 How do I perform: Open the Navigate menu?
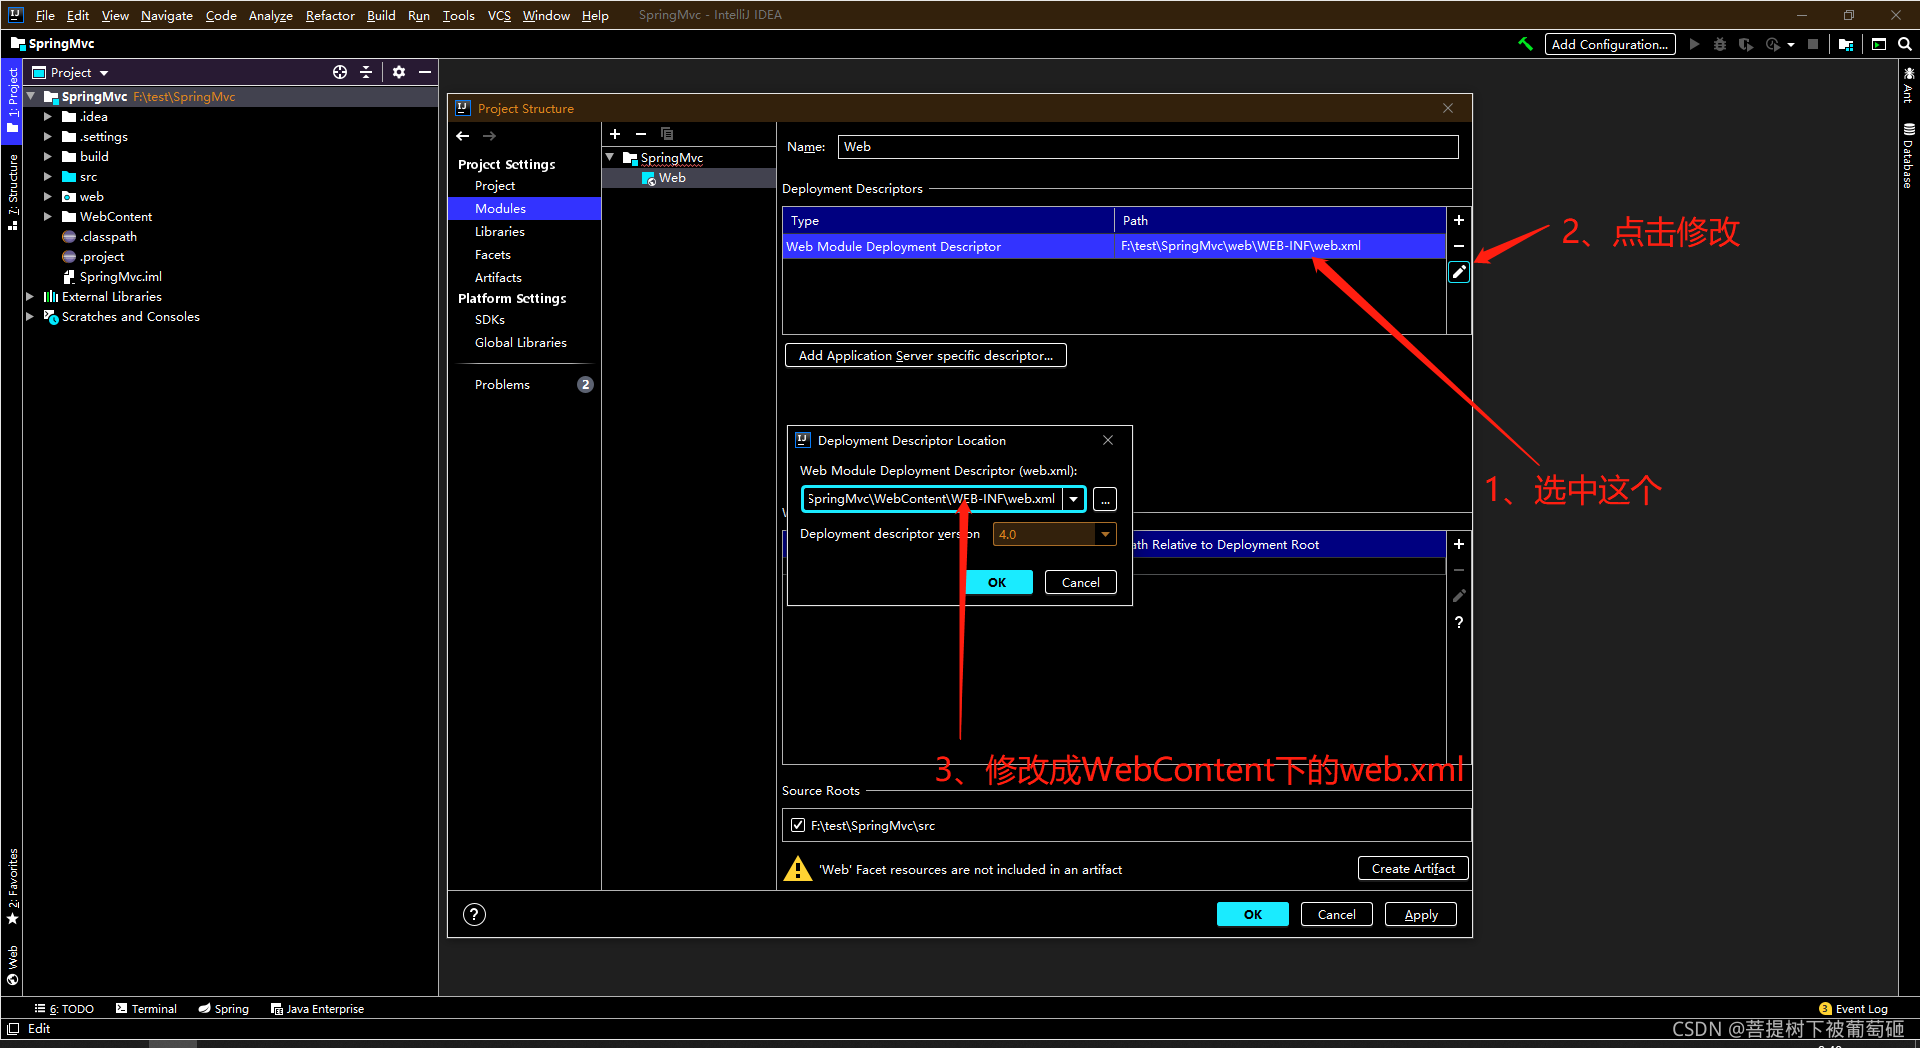tap(166, 15)
